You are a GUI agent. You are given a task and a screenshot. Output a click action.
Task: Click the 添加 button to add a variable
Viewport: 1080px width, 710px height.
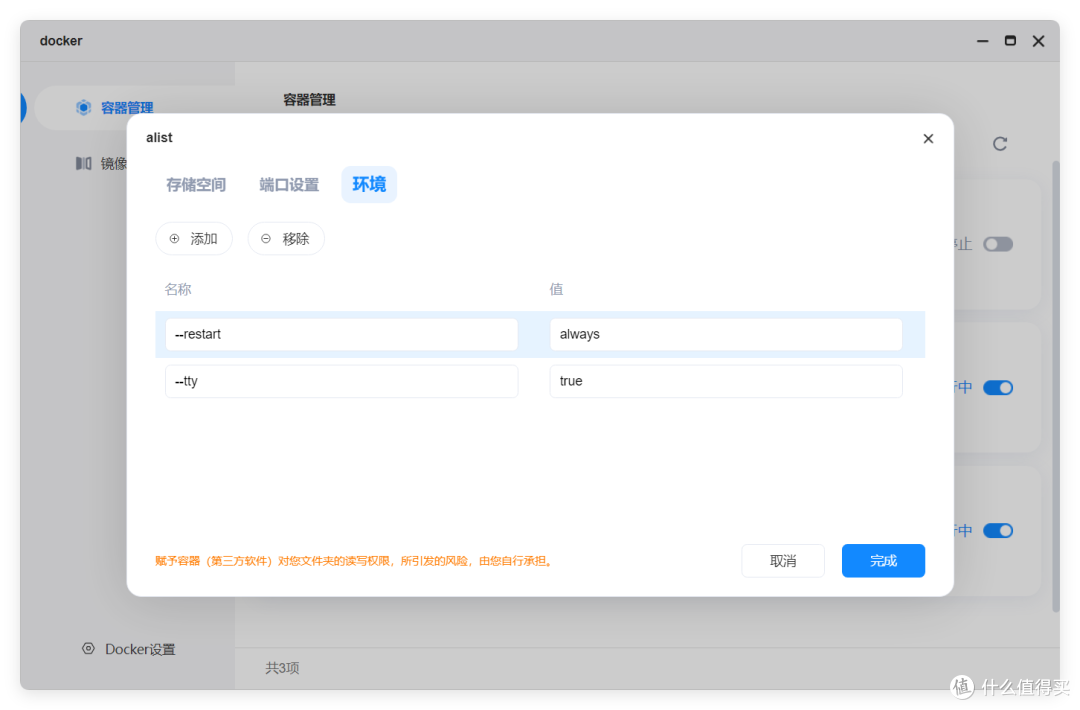point(194,238)
